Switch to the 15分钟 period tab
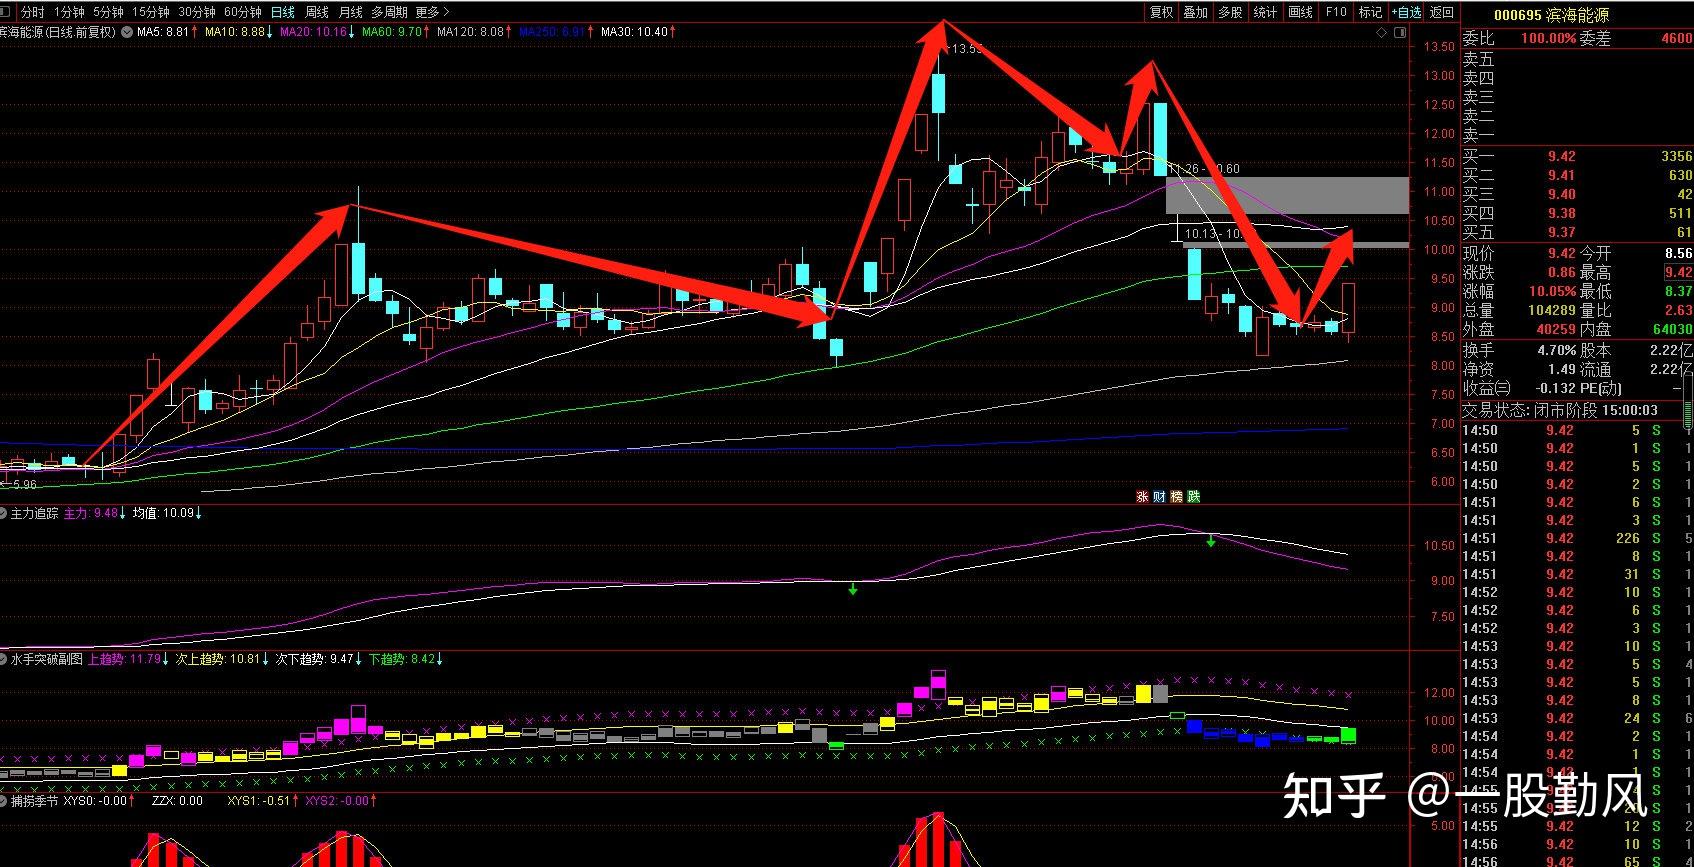The image size is (1694, 867). (x=151, y=12)
